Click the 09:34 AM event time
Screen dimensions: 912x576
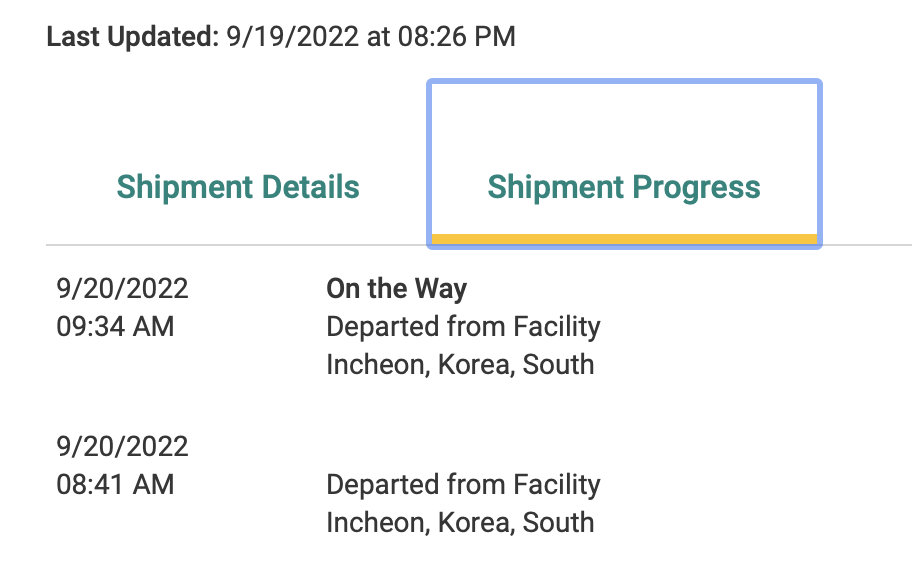[115, 326]
